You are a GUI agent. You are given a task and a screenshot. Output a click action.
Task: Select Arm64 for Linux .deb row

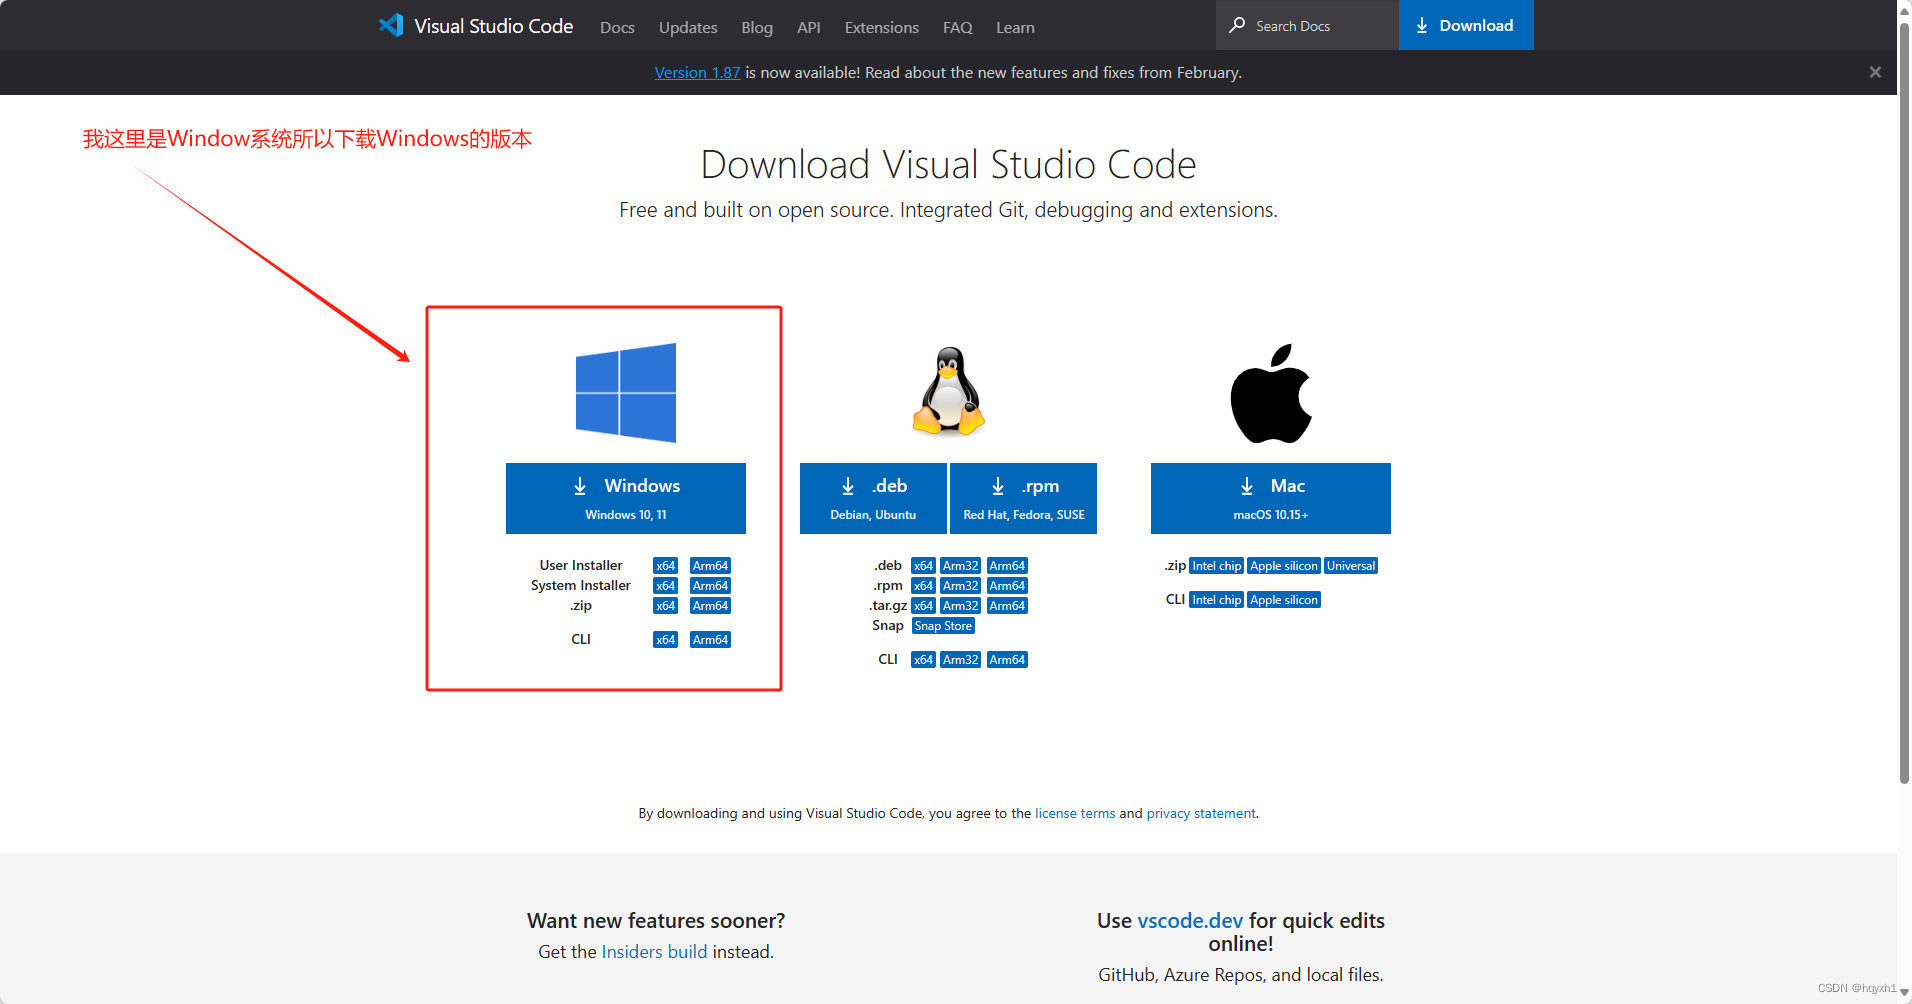[1007, 566]
